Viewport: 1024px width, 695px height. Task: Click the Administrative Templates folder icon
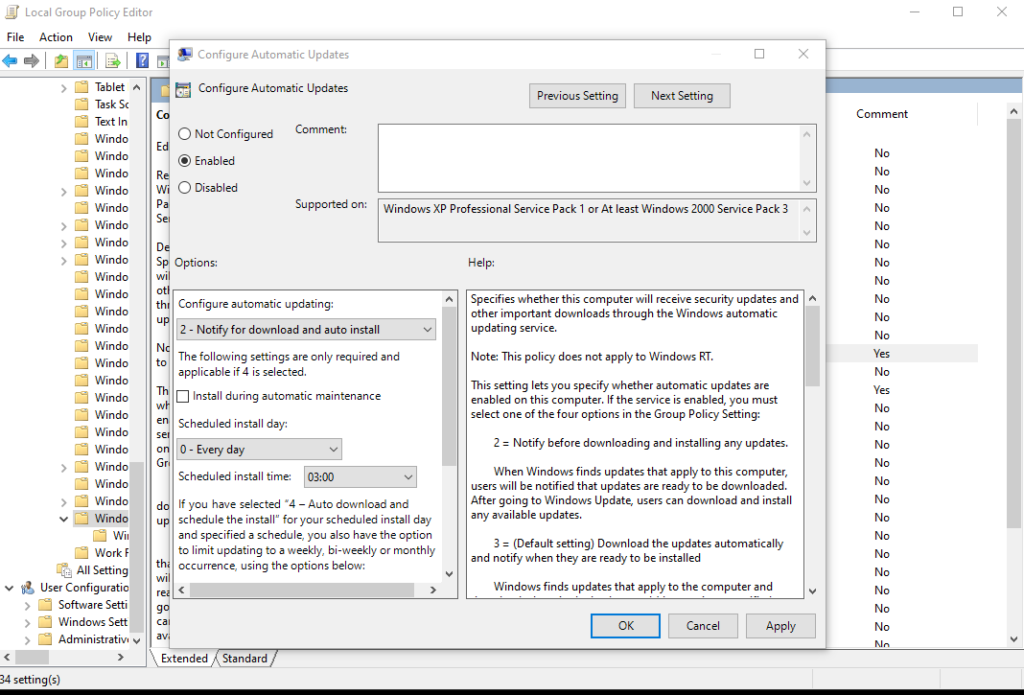coord(45,639)
